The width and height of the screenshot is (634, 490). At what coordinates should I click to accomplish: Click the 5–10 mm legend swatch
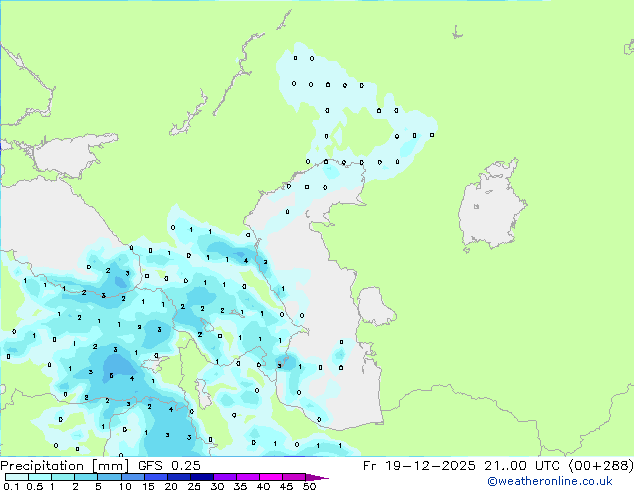coord(109,477)
